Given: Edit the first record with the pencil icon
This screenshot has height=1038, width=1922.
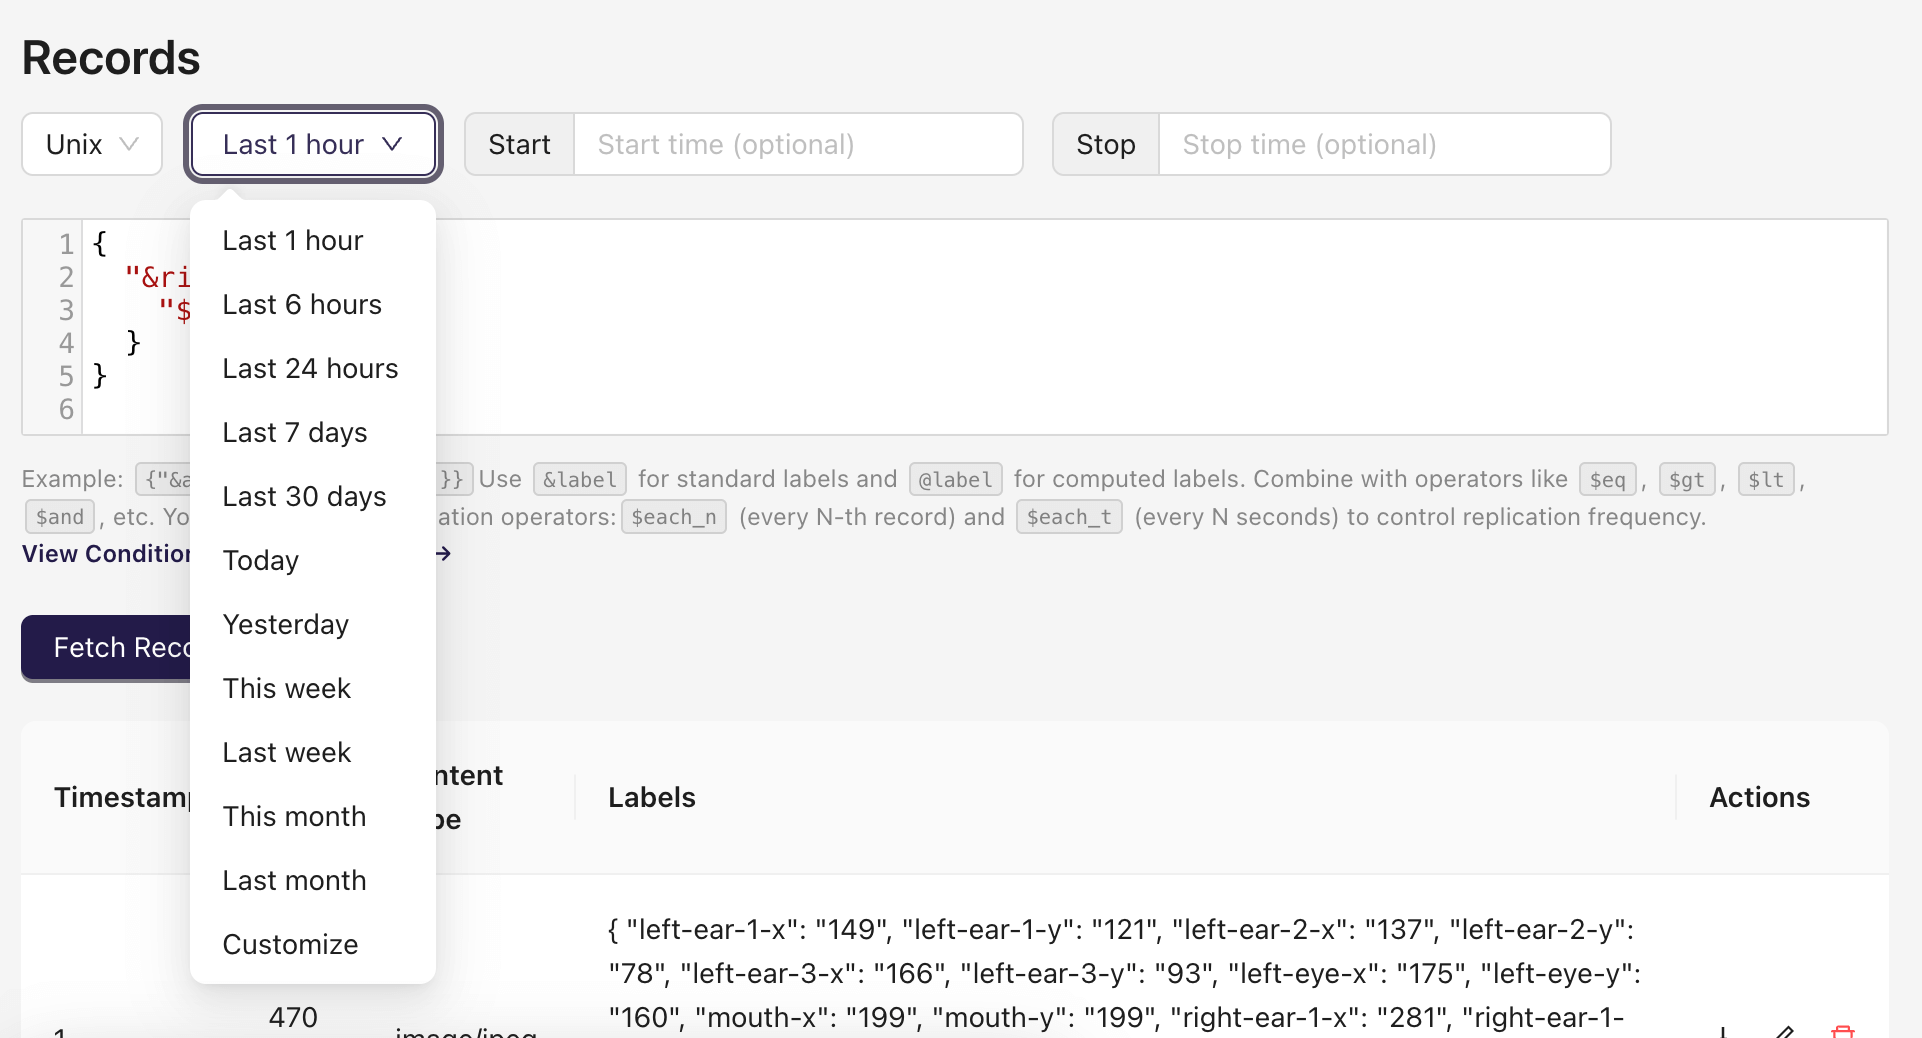Looking at the screenshot, I should click(1785, 1034).
